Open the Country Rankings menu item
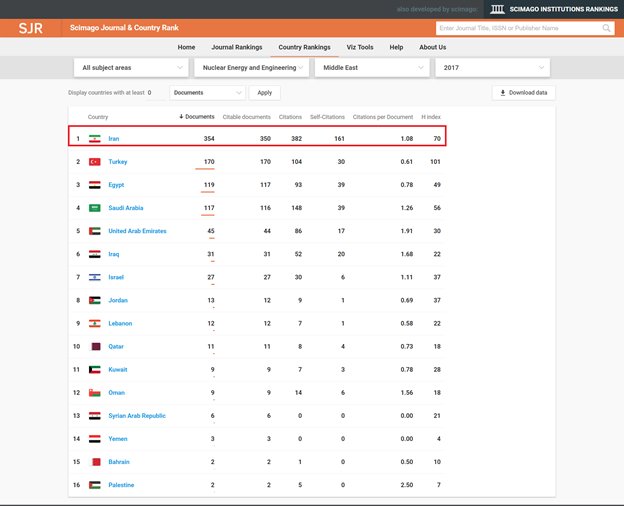The image size is (624, 506). (x=304, y=47)
